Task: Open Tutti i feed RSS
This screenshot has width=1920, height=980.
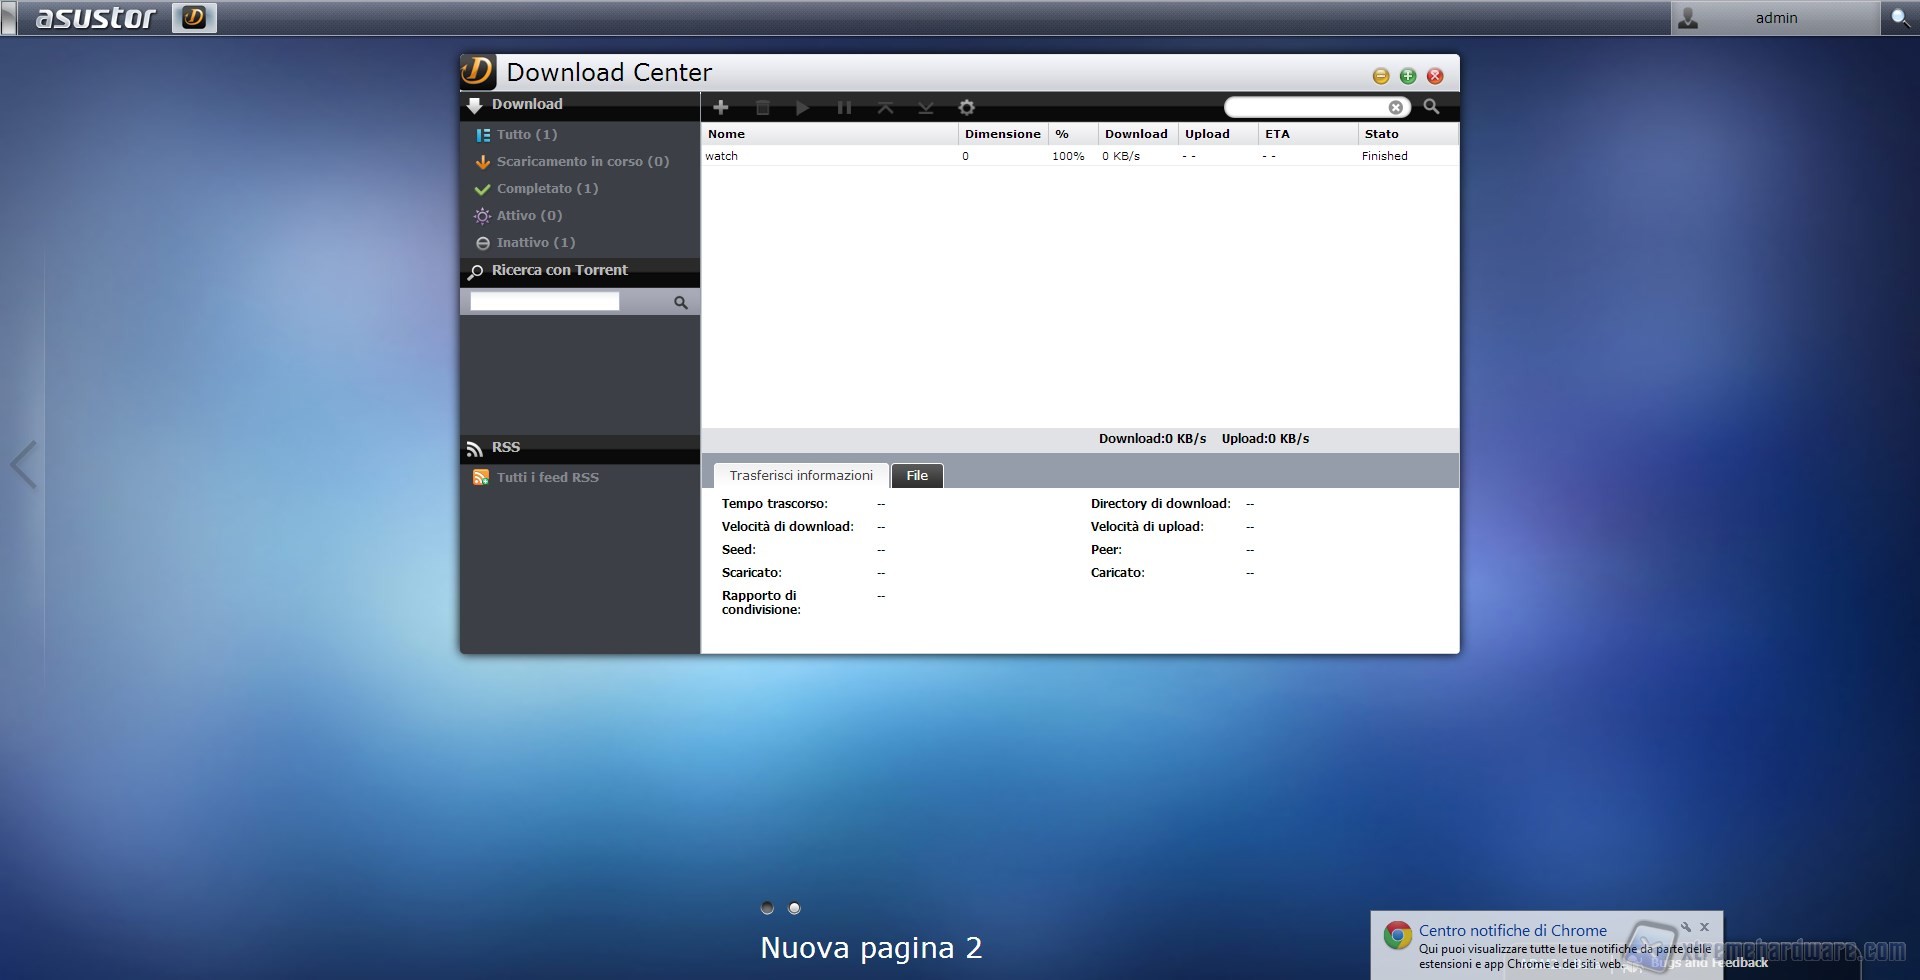Action: coord(547,477)
